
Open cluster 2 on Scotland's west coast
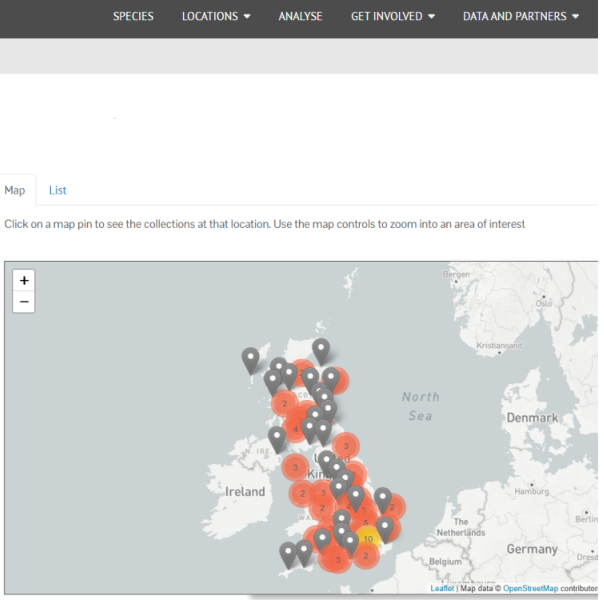[x=286, y=404]
